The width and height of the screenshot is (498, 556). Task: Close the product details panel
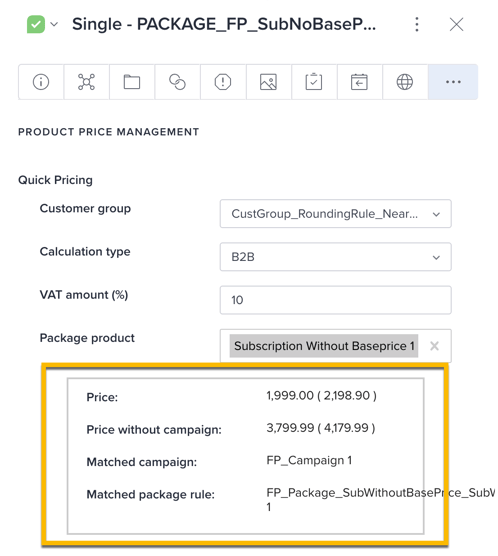coord(456,24)
